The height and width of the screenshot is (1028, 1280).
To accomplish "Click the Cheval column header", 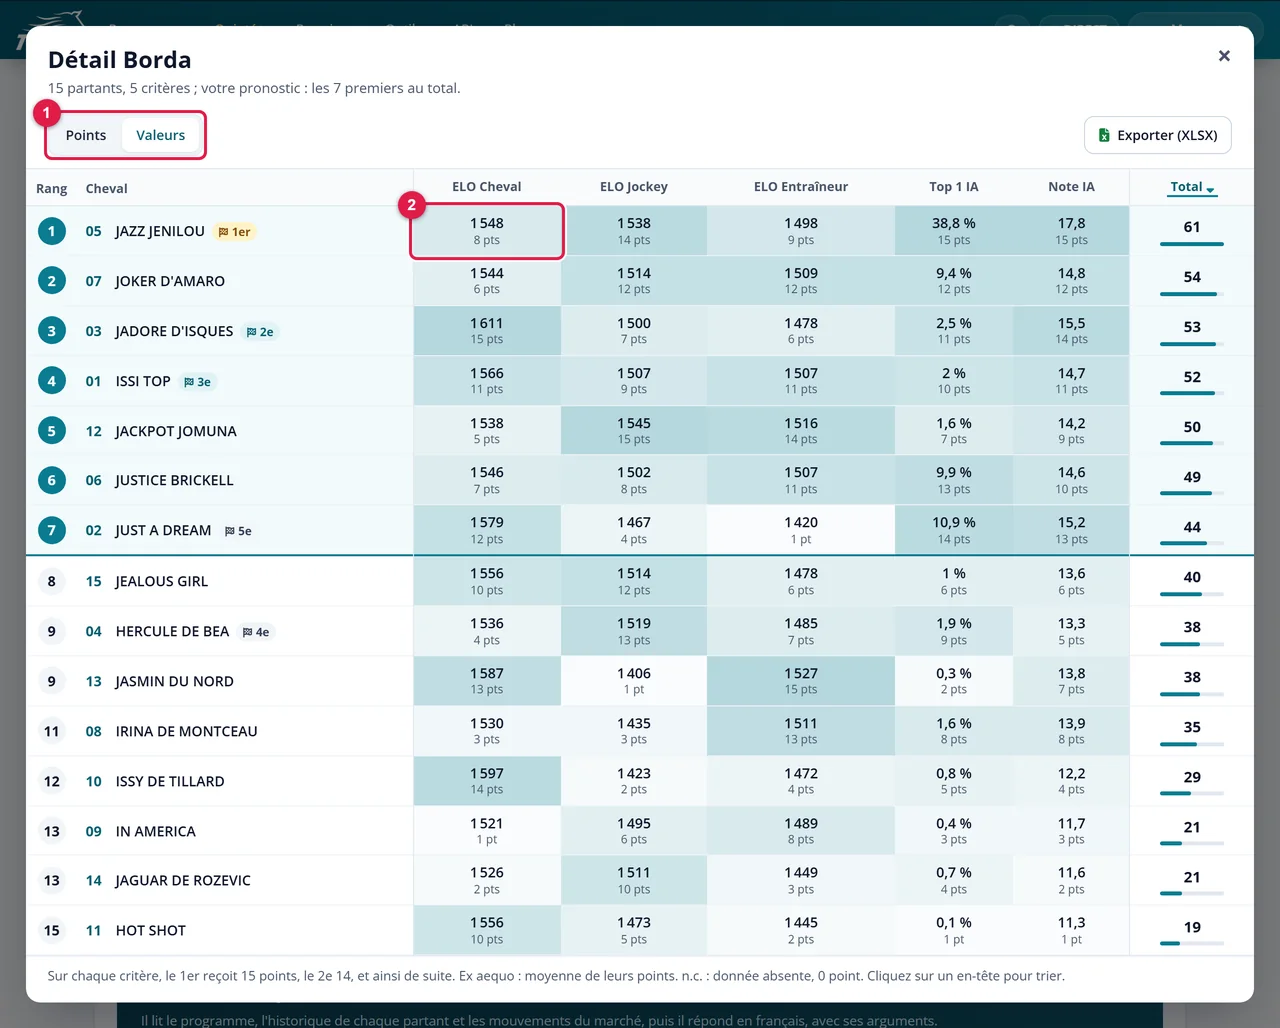I will 107,189.
